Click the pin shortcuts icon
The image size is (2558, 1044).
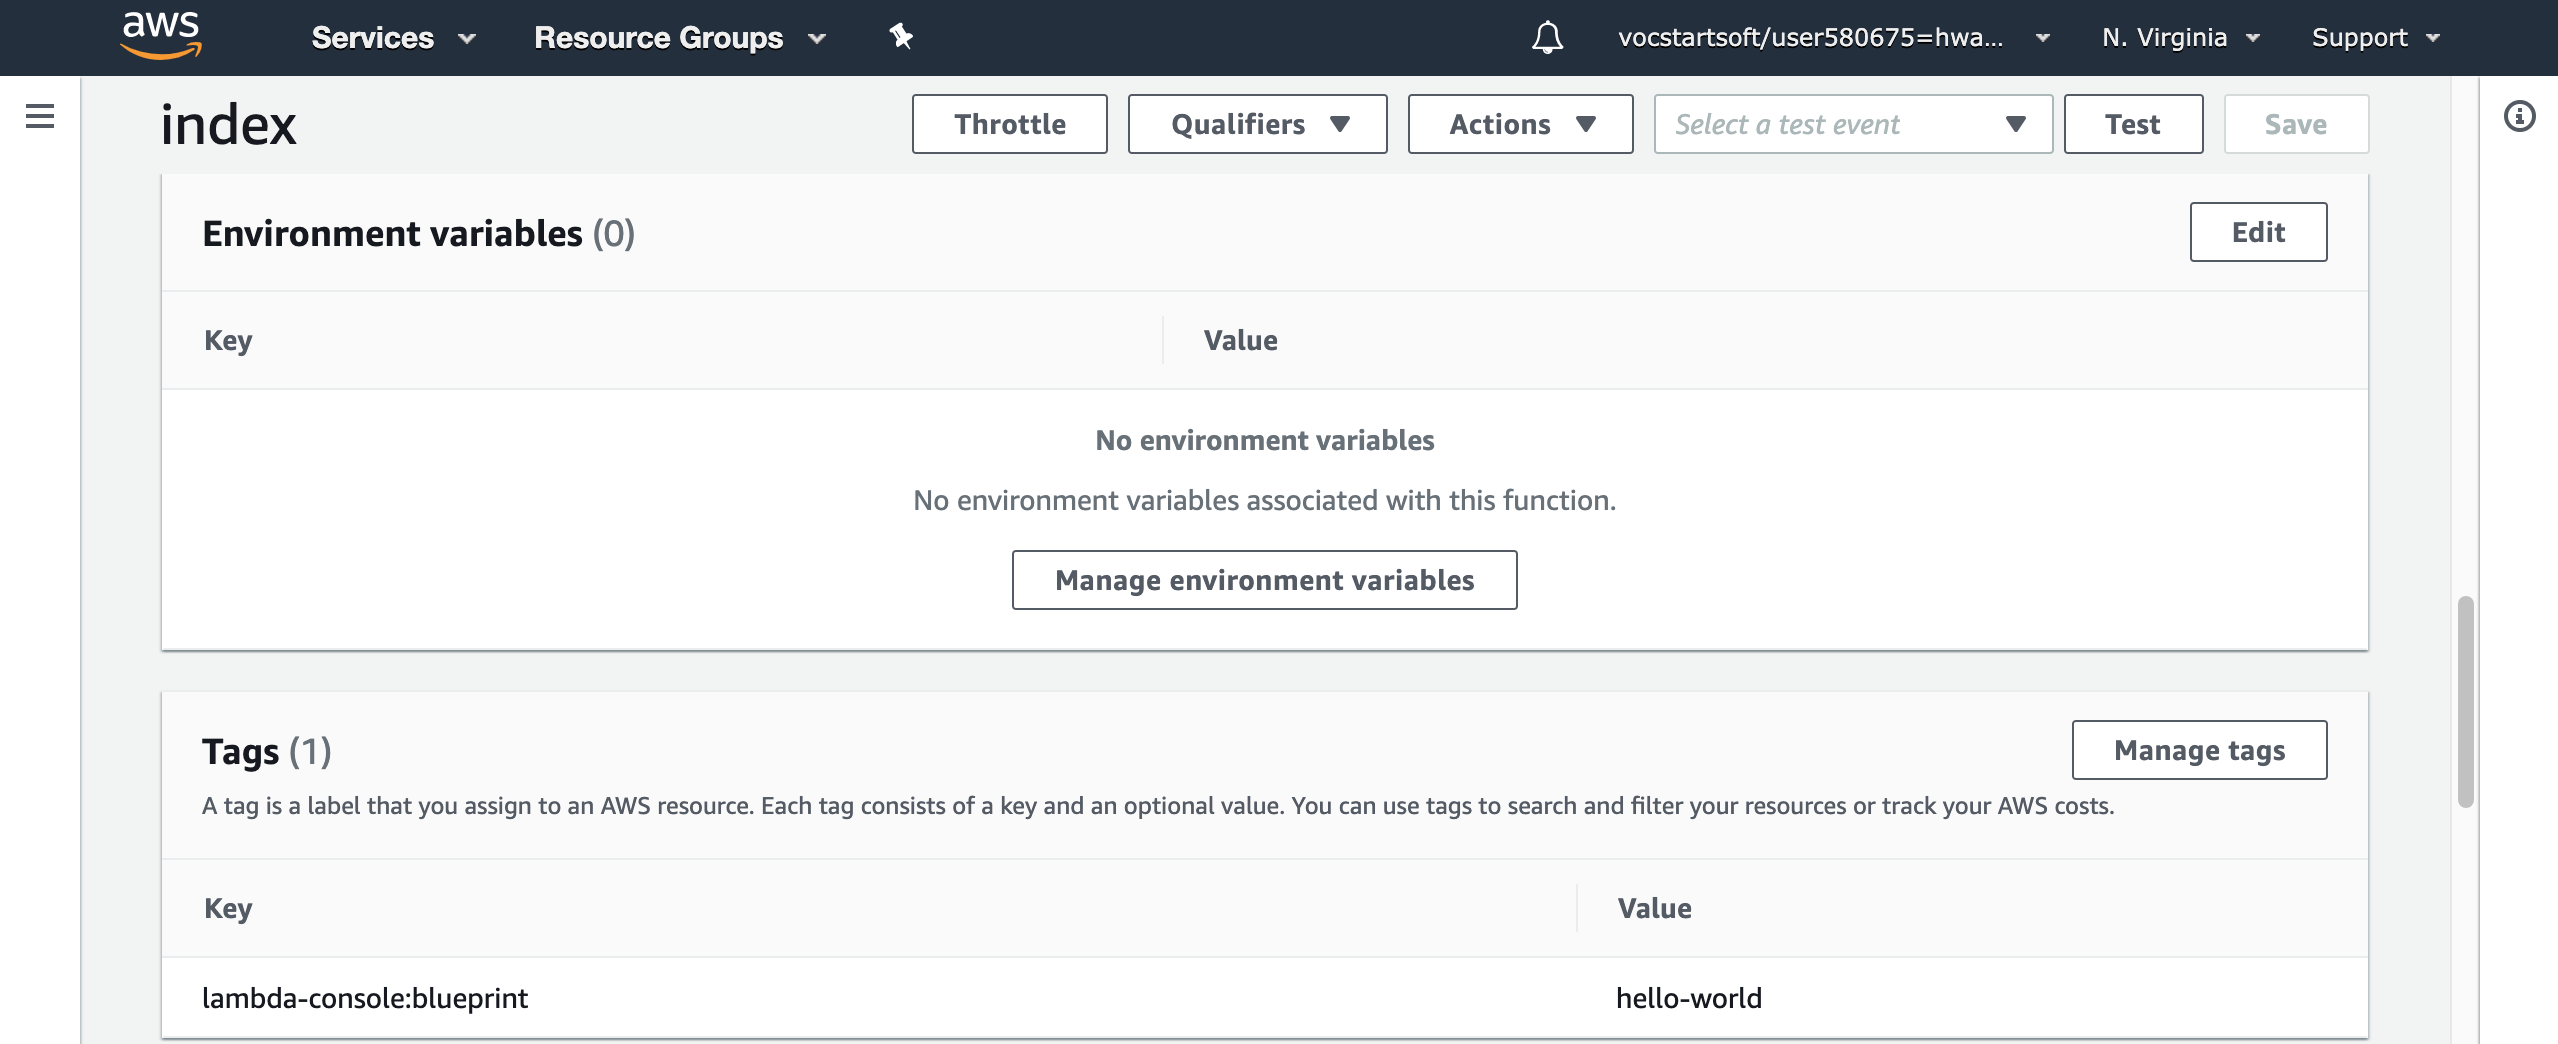coord(901,37)
